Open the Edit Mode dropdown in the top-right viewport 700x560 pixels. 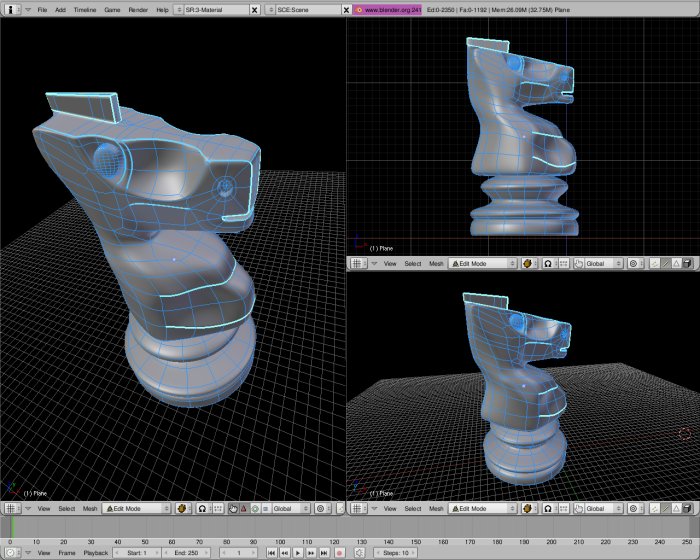click(483, 263)
